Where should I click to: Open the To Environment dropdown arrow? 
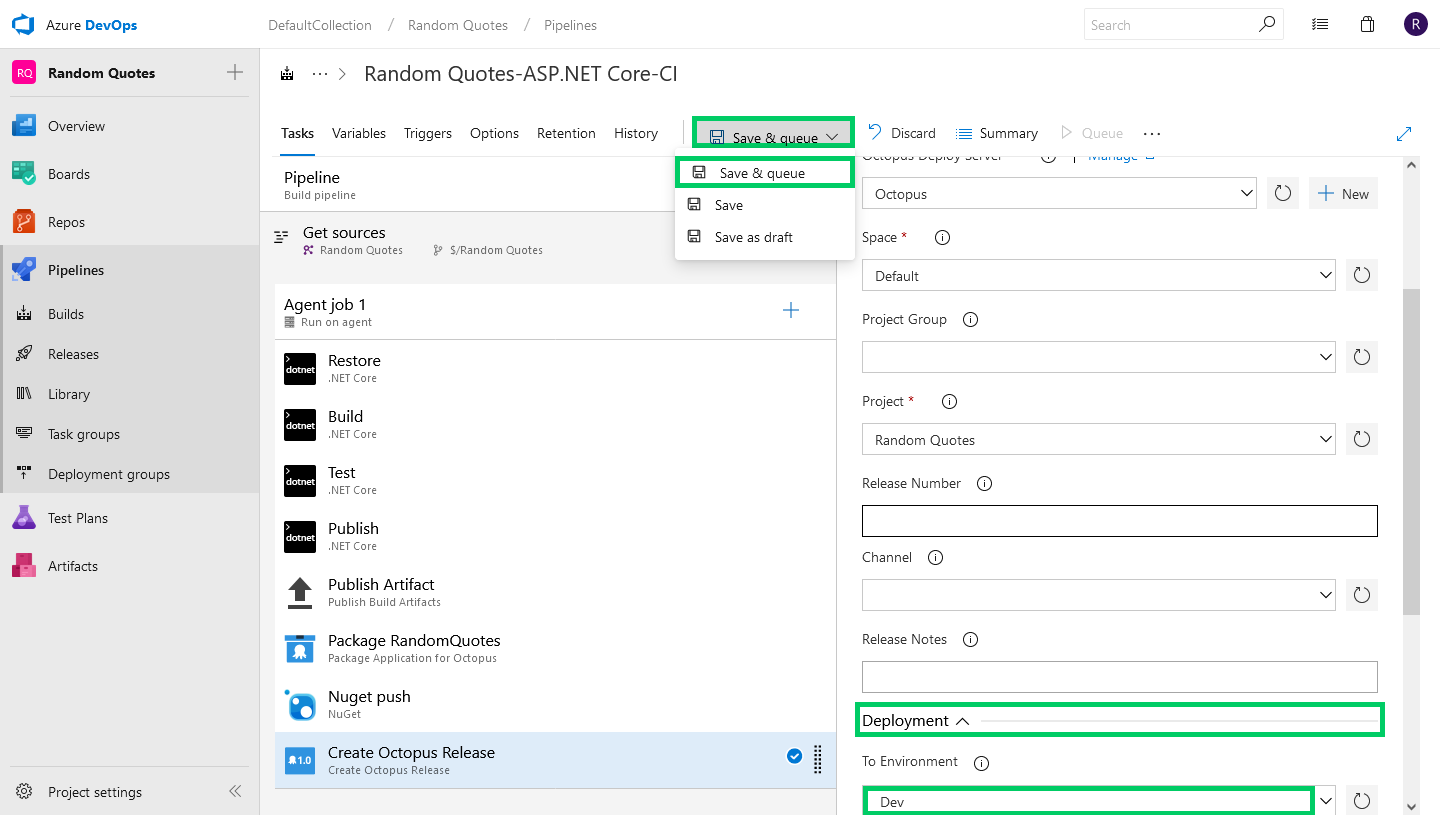pyautogui.click(x=1326, y=801)
